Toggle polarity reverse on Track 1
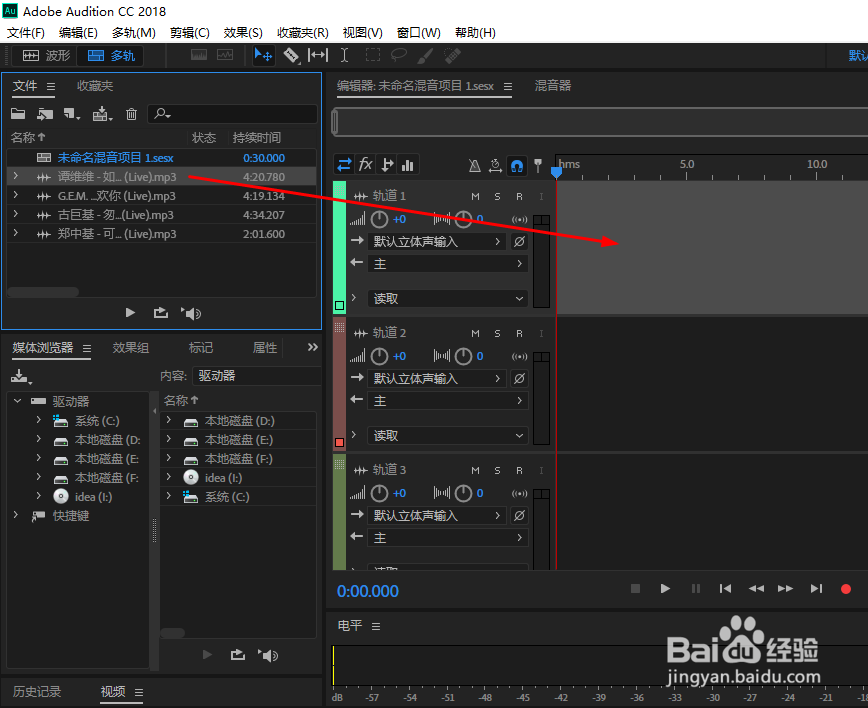This screenshot has width=868, height=708. [x=519, y=241]
